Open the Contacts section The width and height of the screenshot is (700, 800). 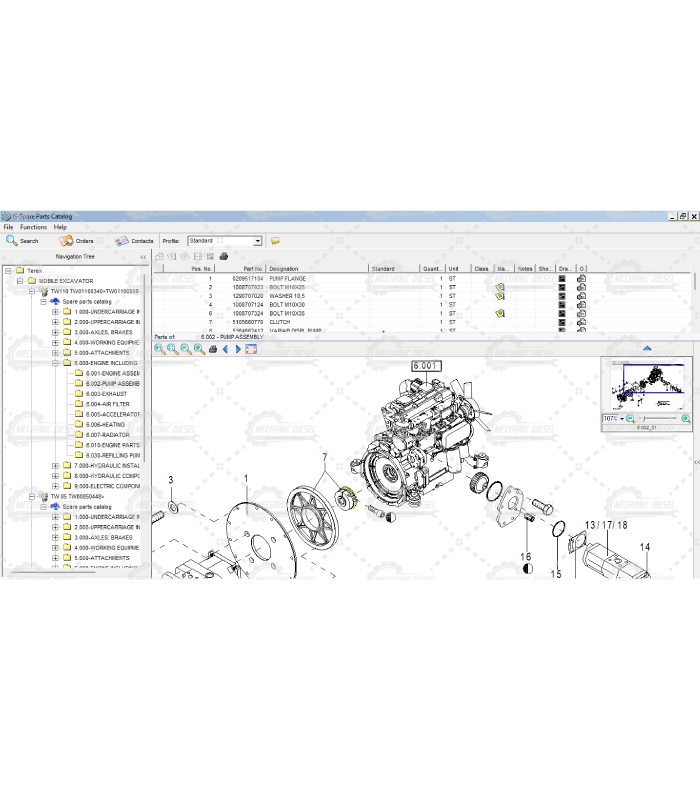click(134, 241)
